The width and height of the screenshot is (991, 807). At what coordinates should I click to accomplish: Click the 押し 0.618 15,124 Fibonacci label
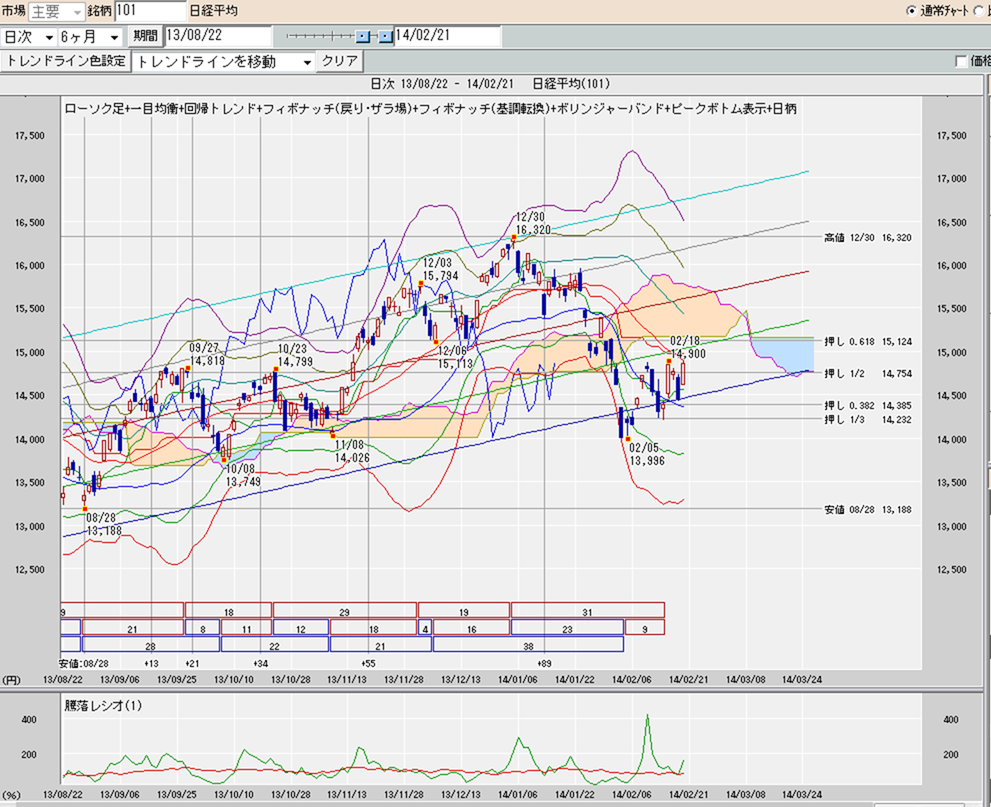pyautogui.click(x=868, y=341)
